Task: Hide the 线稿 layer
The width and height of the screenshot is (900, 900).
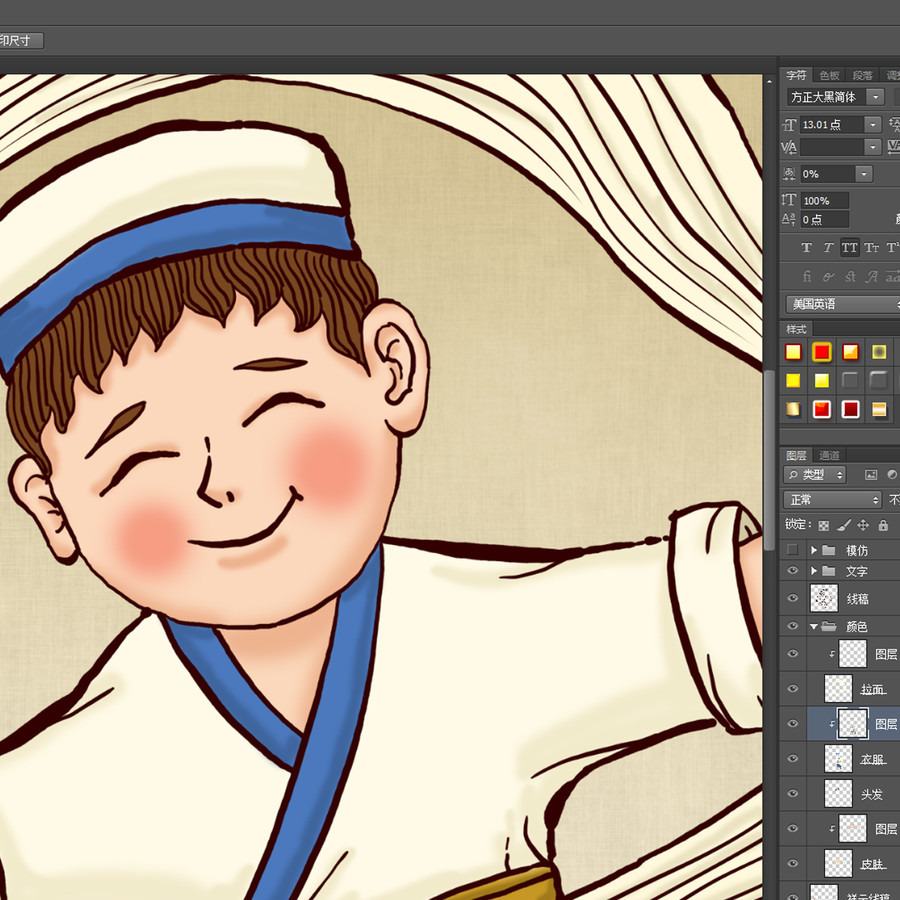Action: pos(792,598)
